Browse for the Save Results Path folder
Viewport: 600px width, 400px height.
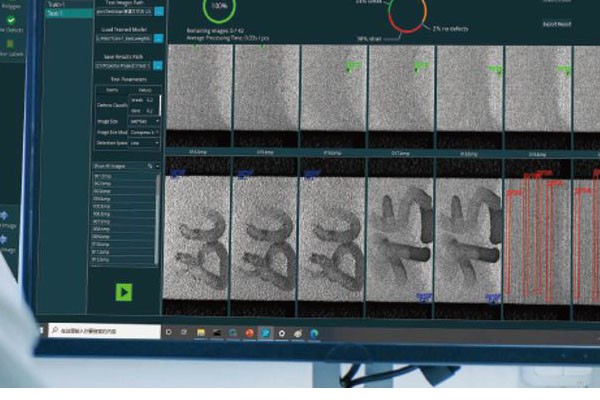pyautogui.click(x=158, y=66)
